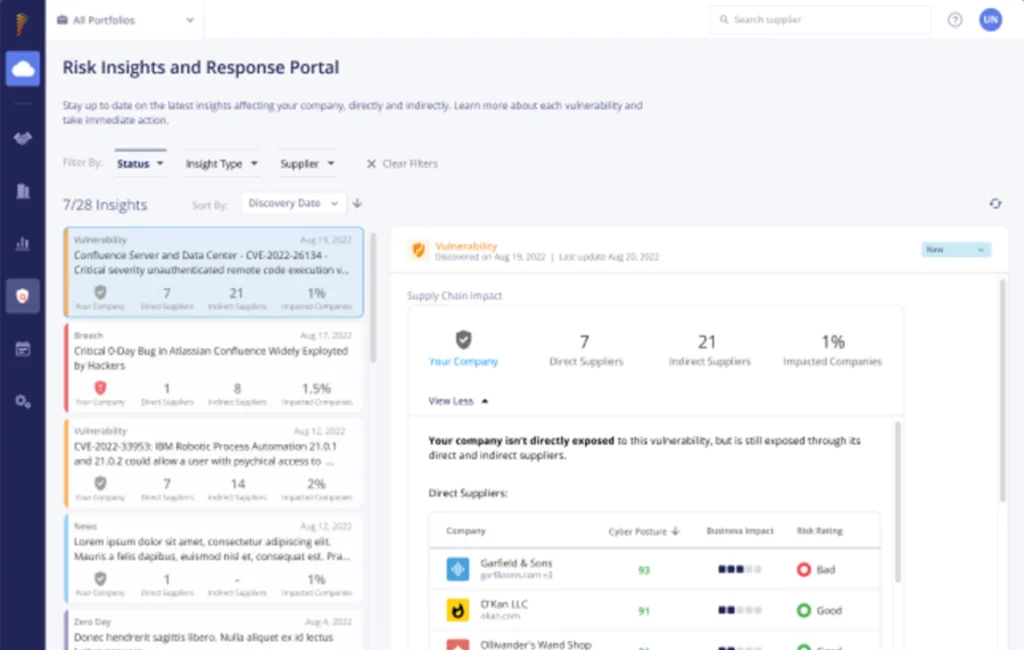
Task: Click the shield insights icon in sidebar
Action: coord(22,295)
